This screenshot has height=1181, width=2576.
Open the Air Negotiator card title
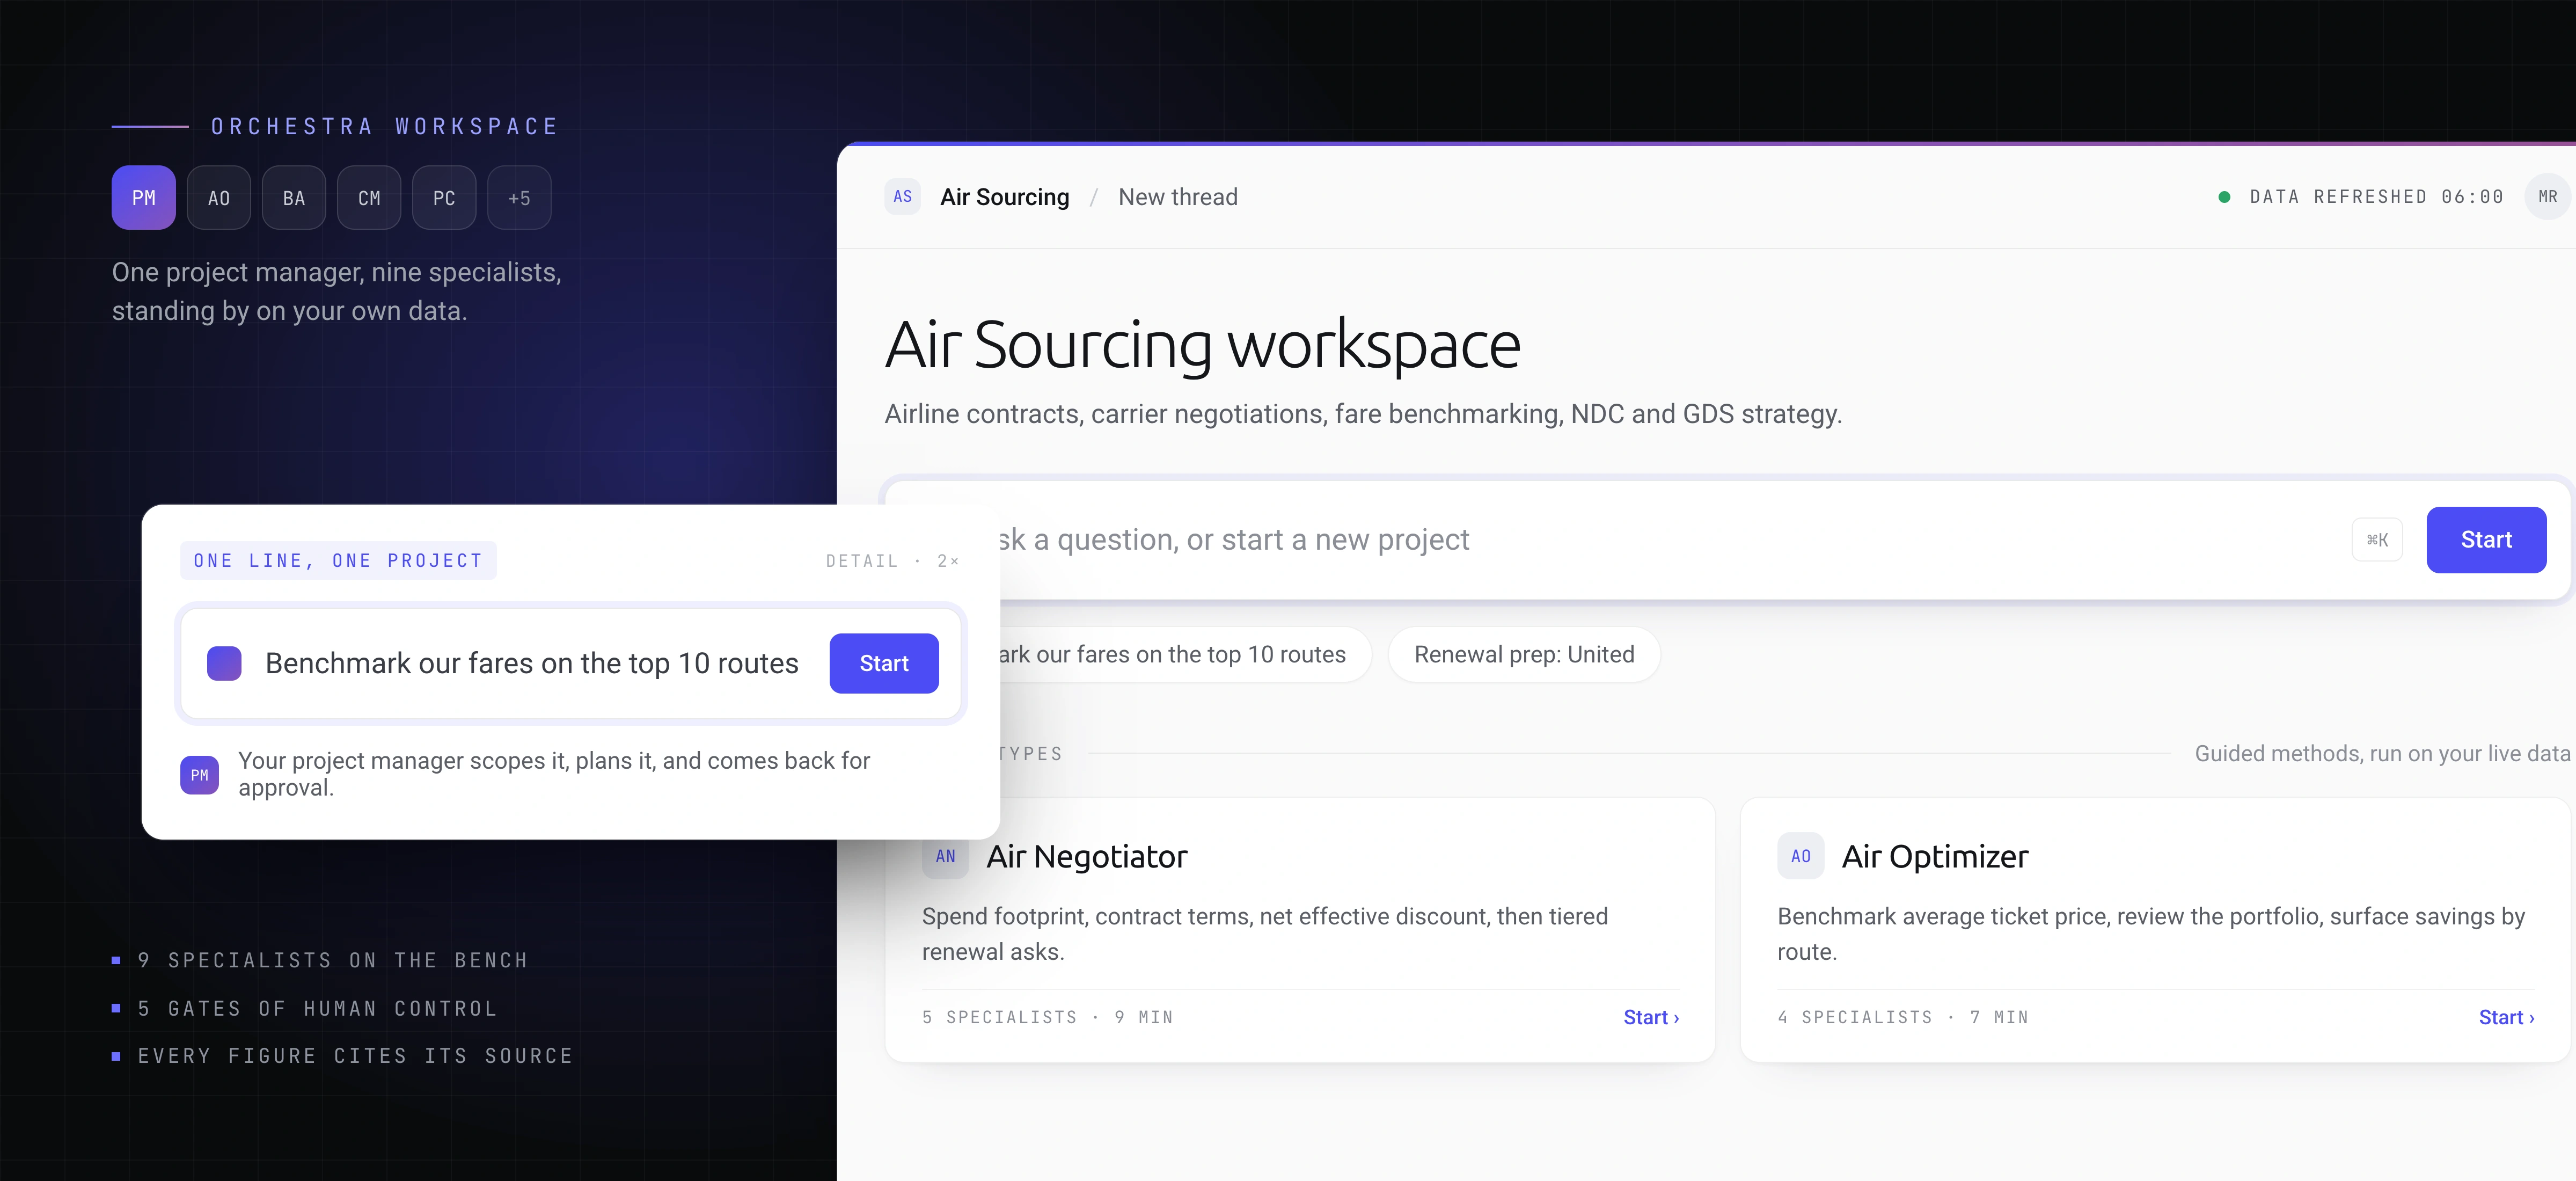(1086, 856)
